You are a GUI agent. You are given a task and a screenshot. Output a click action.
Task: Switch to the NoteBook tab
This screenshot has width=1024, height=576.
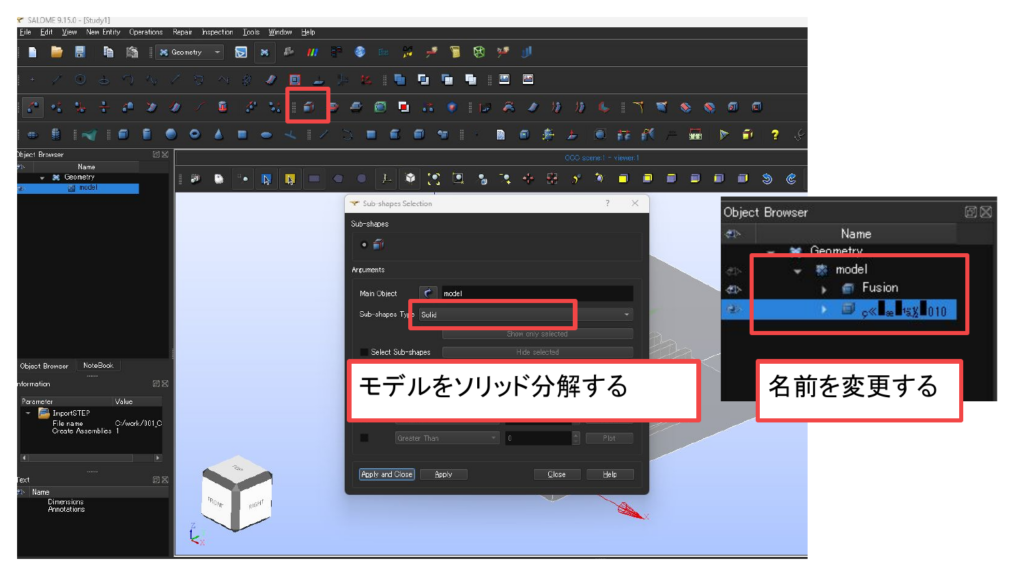click(98, 366)
